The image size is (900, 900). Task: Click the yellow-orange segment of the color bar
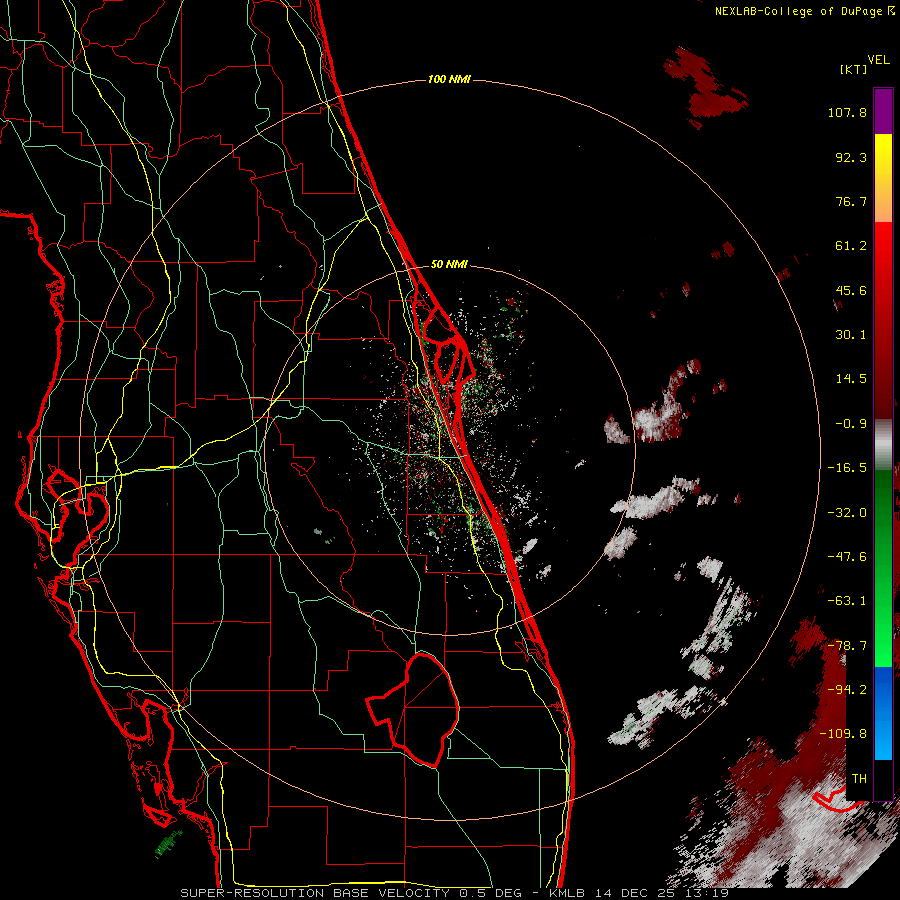(883, 178)
